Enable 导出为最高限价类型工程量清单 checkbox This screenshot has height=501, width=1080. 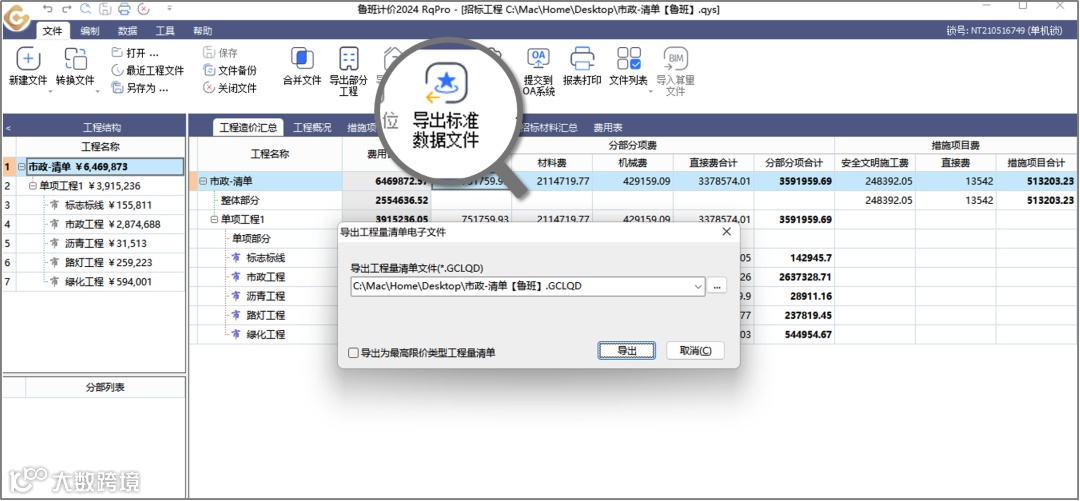pos(353,353)
